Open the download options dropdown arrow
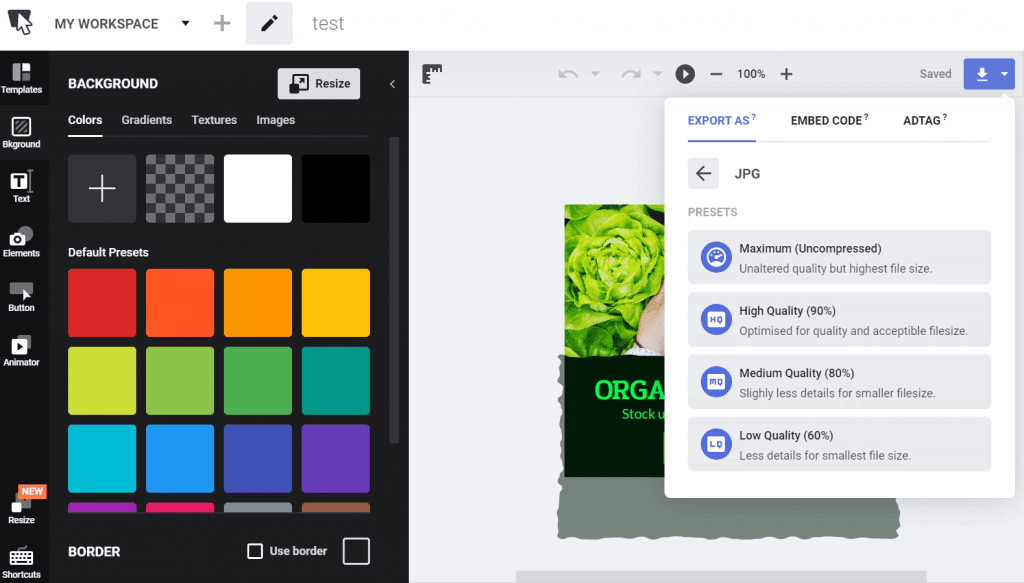 click(1004, 74)
